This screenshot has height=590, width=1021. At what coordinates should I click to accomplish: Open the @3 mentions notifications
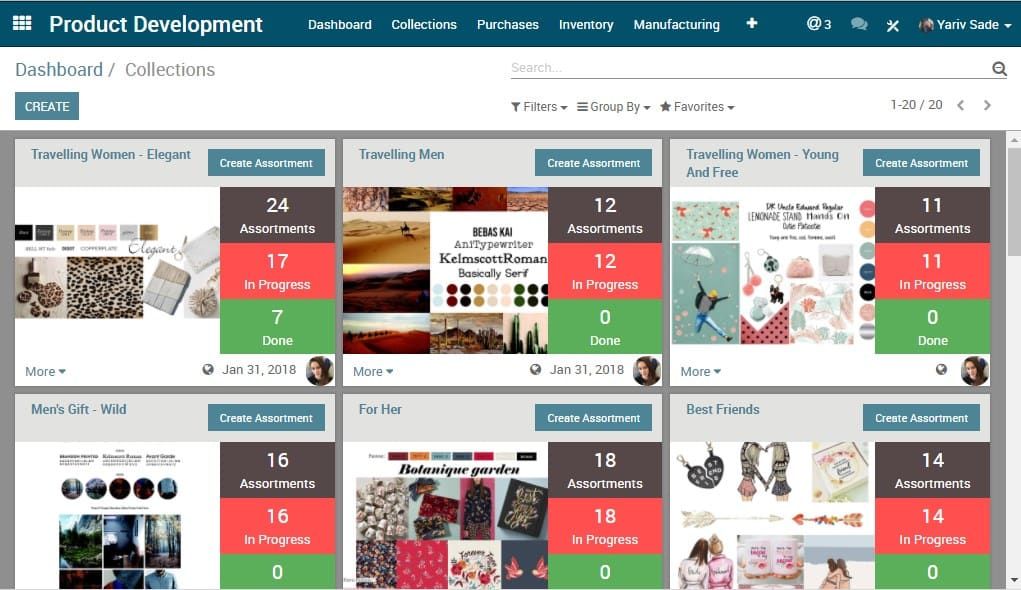point(818,24)
